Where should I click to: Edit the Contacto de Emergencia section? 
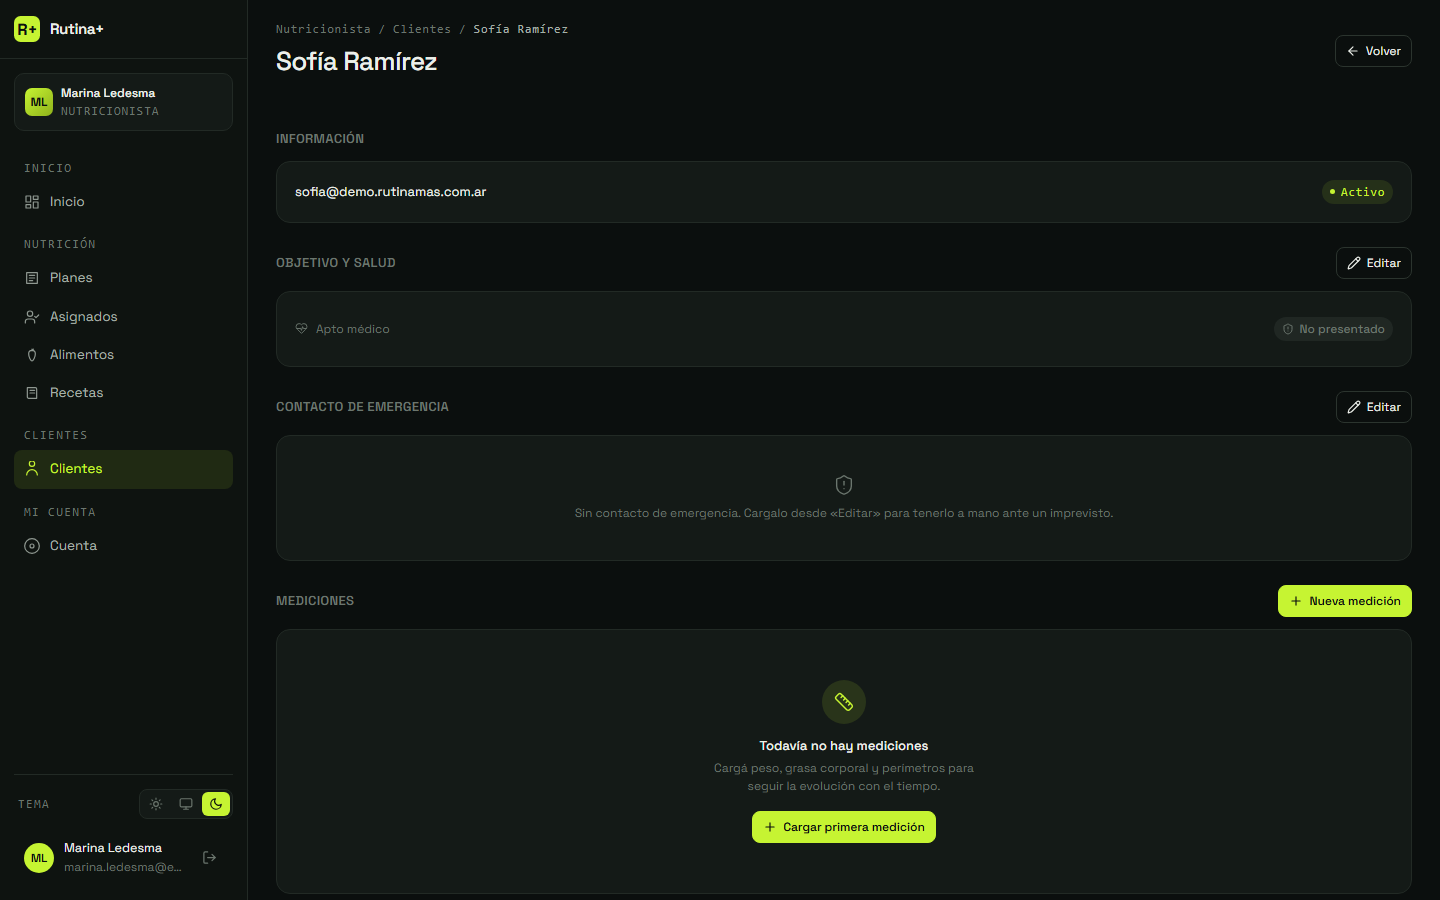tap(1374, 407)
